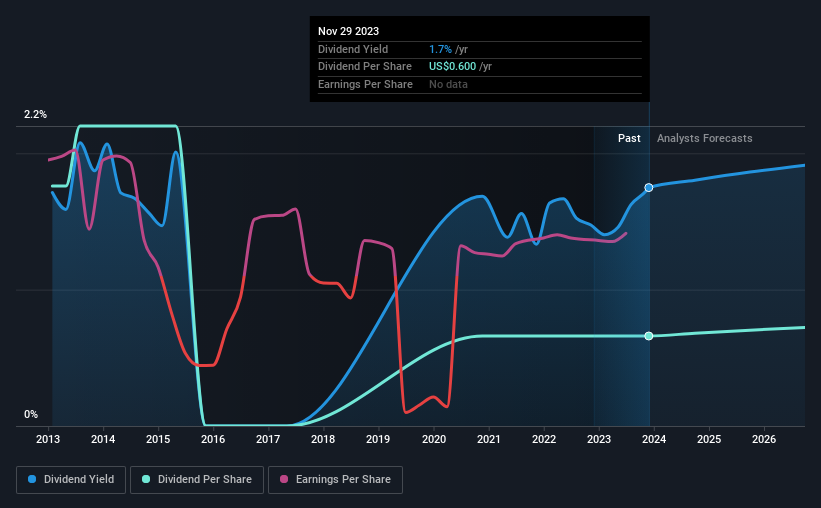Click the 2026 x-axis label
Image resolution: width=821 pixels, height=508 pixels.
point(764,439)
